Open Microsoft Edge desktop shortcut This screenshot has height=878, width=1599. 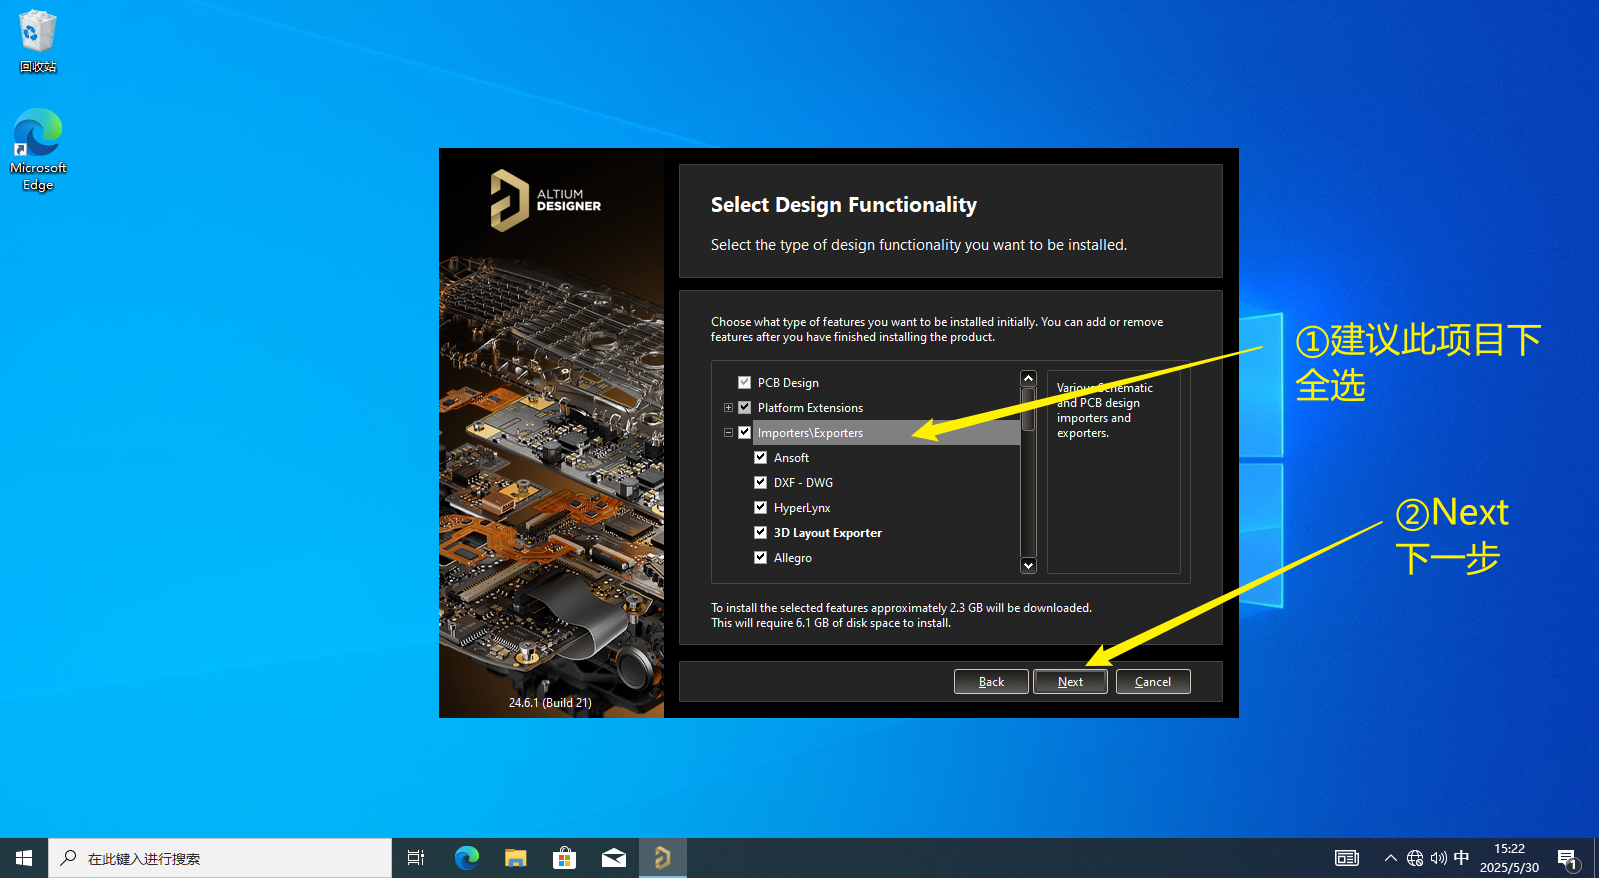tap(38, 150)
